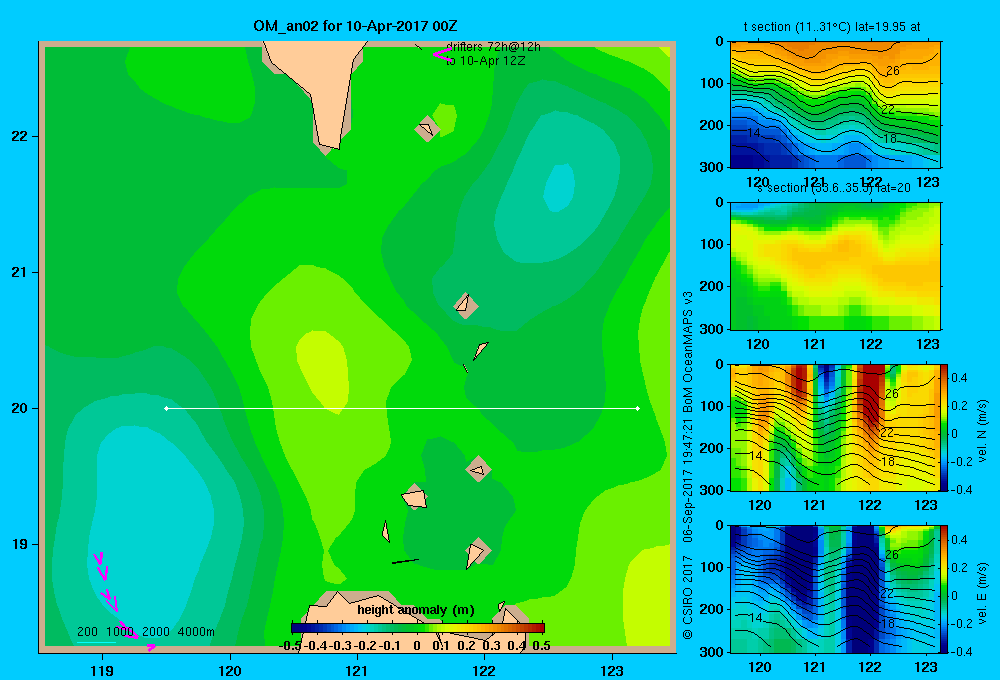Click the "drifters 72h@12h" label

click(493, 47)
